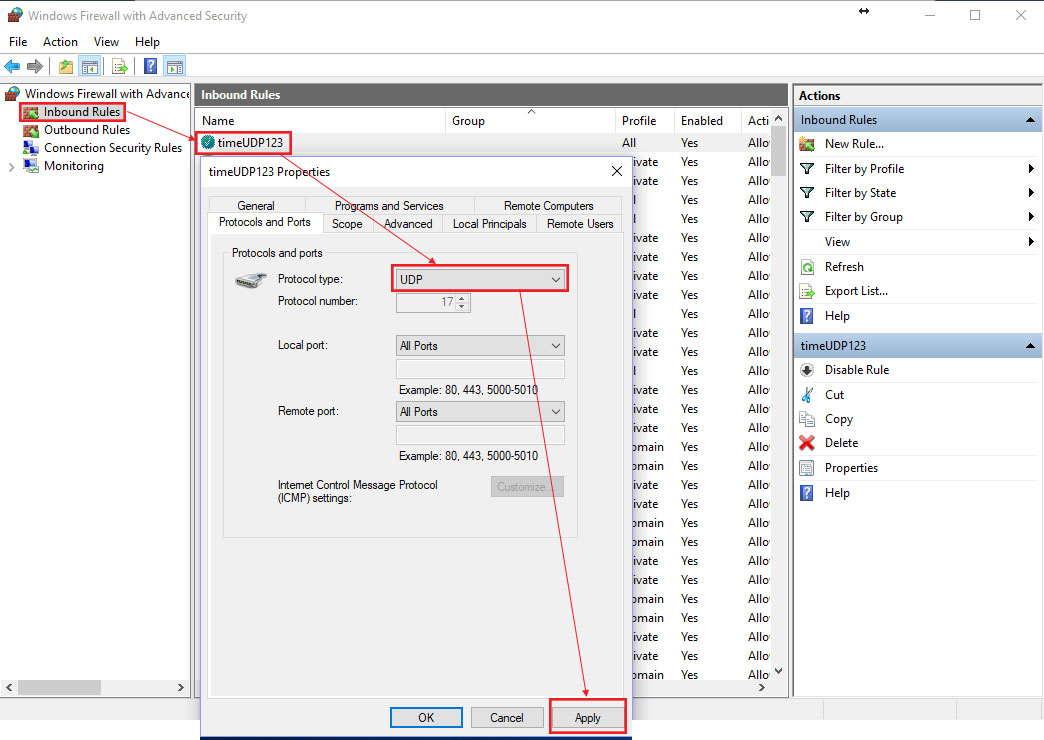Expand the View submenu arrow in Actions

point(1031,241)
